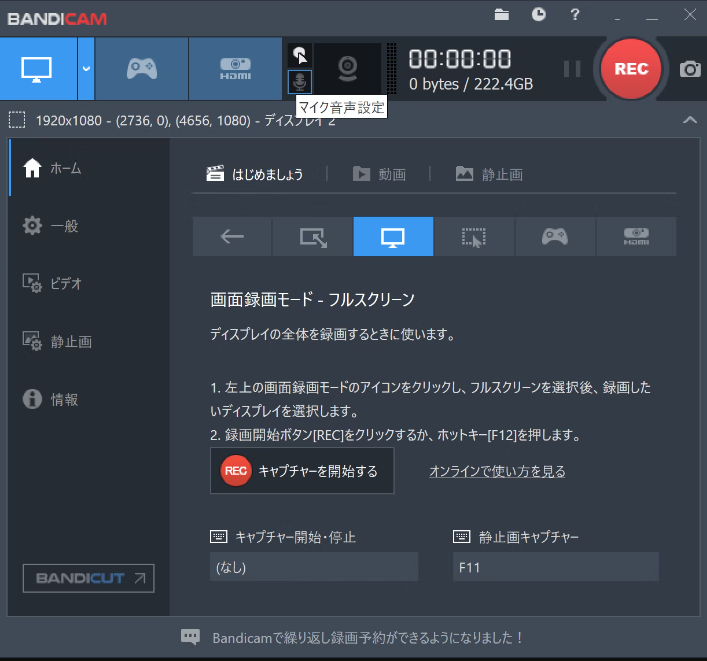
Task: Open the ビデオ settings tab
Action: point(66,283)
